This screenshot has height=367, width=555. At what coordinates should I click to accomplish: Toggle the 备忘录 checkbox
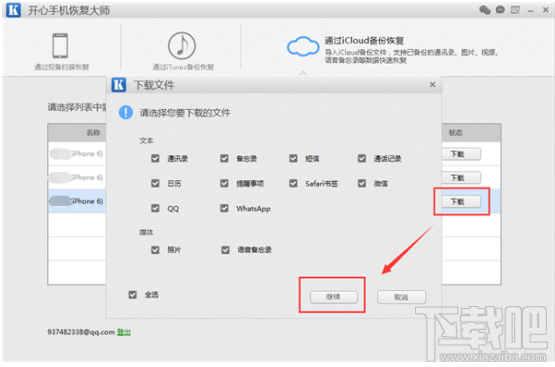click(224, 158)
